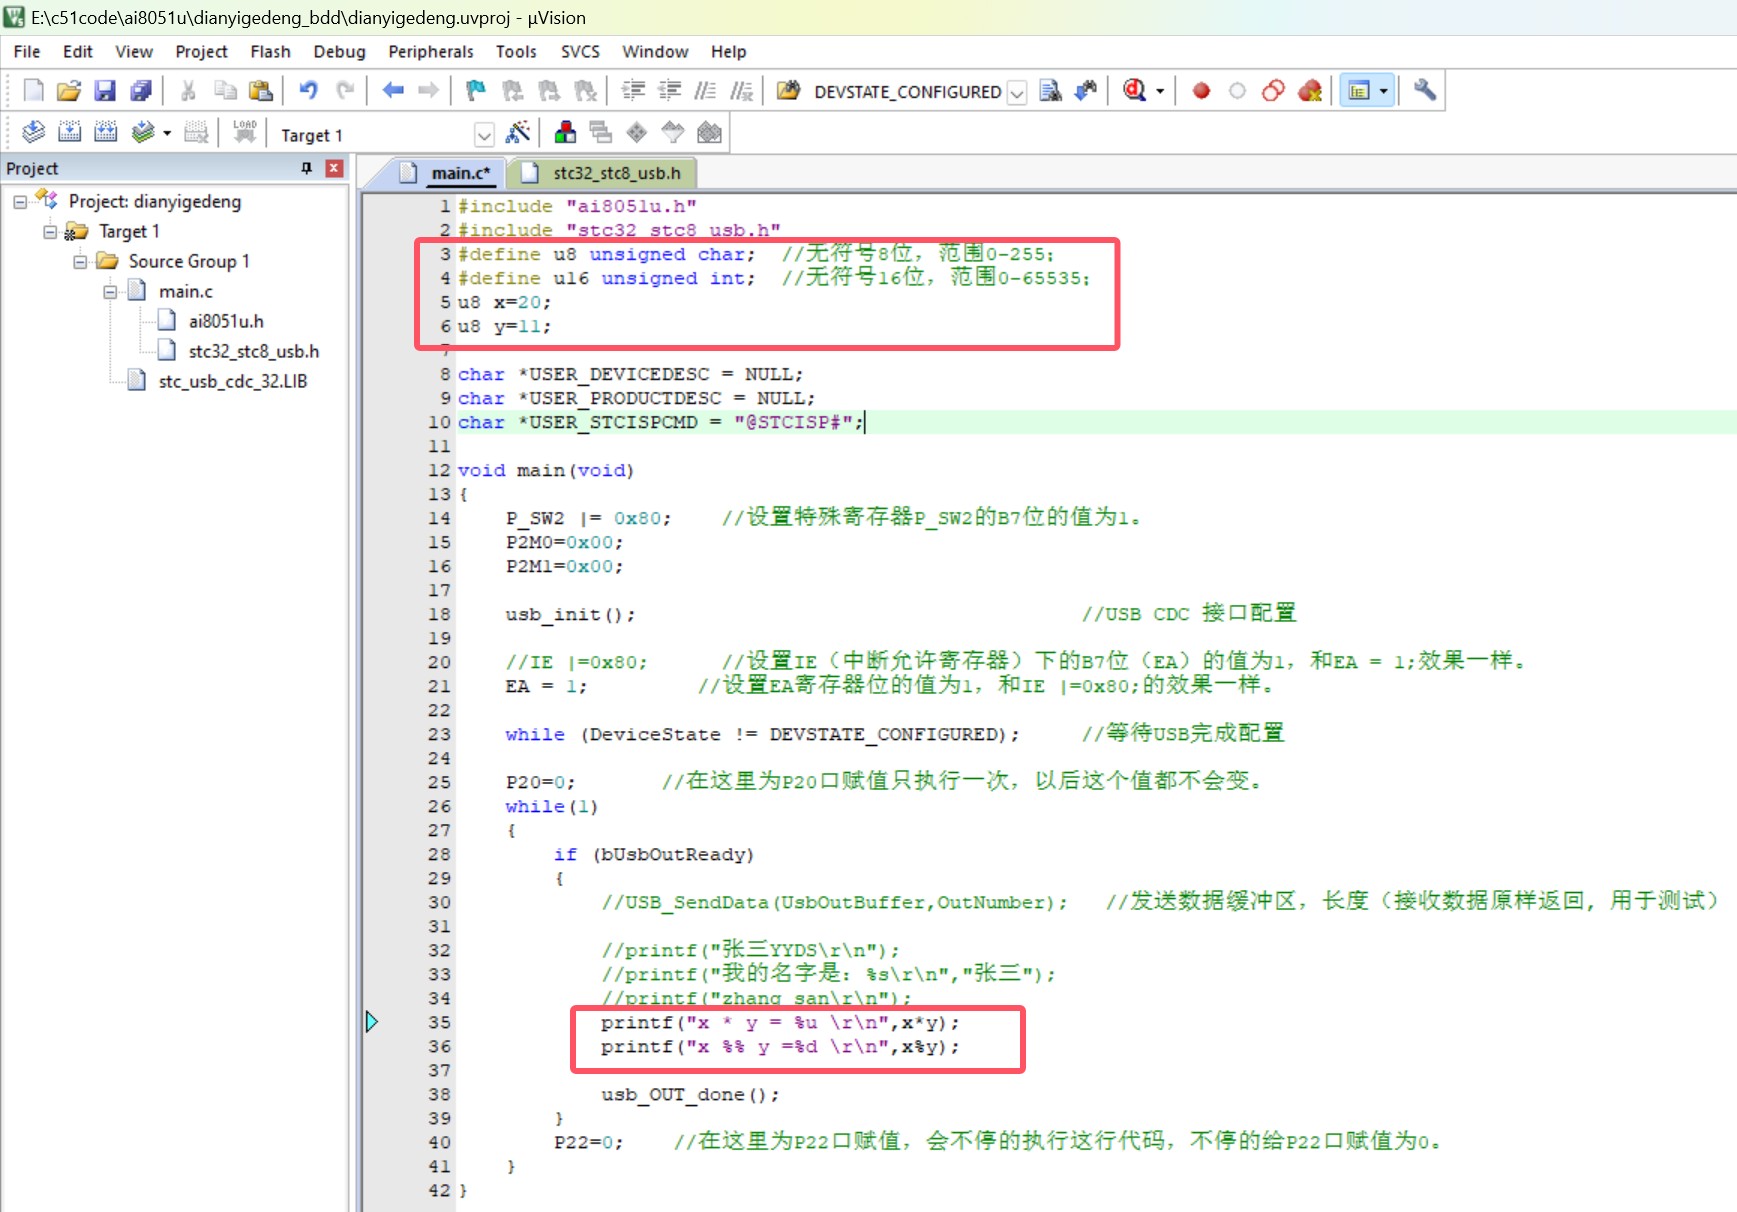Disable all breakpoints double-circle icon
Image resolution: width=1737 pixels, height=1212 pixels.
[1273, 91]
